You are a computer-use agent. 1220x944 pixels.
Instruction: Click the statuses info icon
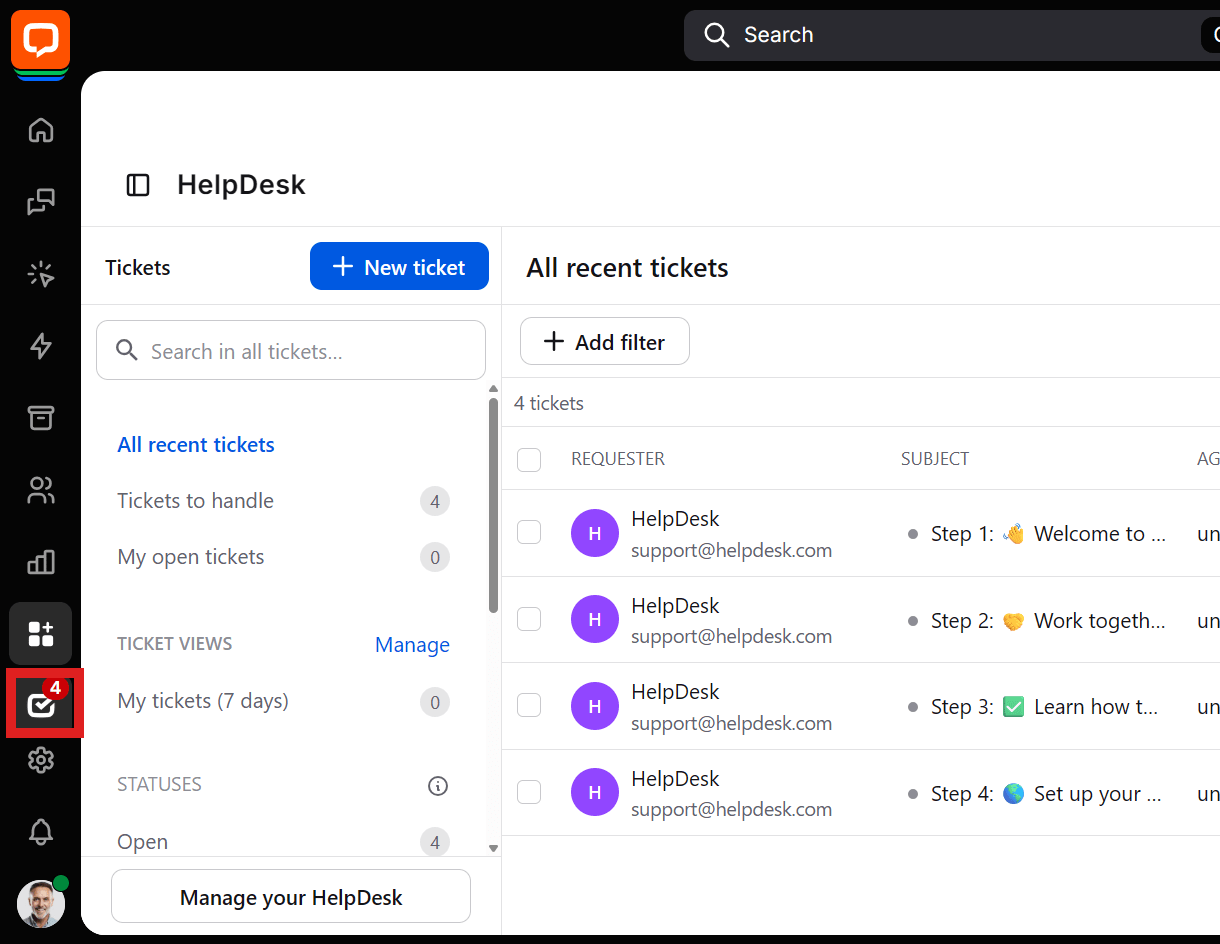(438, 786)
